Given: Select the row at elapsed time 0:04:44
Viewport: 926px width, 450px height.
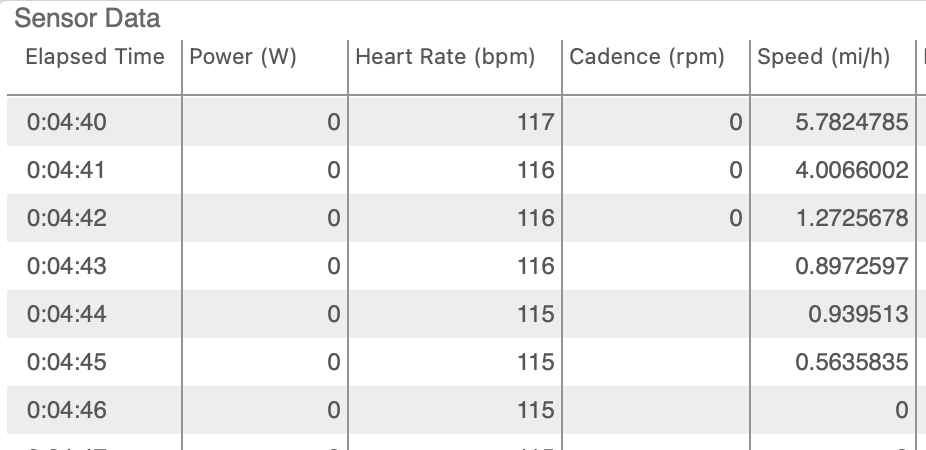Looking at the screenshot, I should coord(467,314).
